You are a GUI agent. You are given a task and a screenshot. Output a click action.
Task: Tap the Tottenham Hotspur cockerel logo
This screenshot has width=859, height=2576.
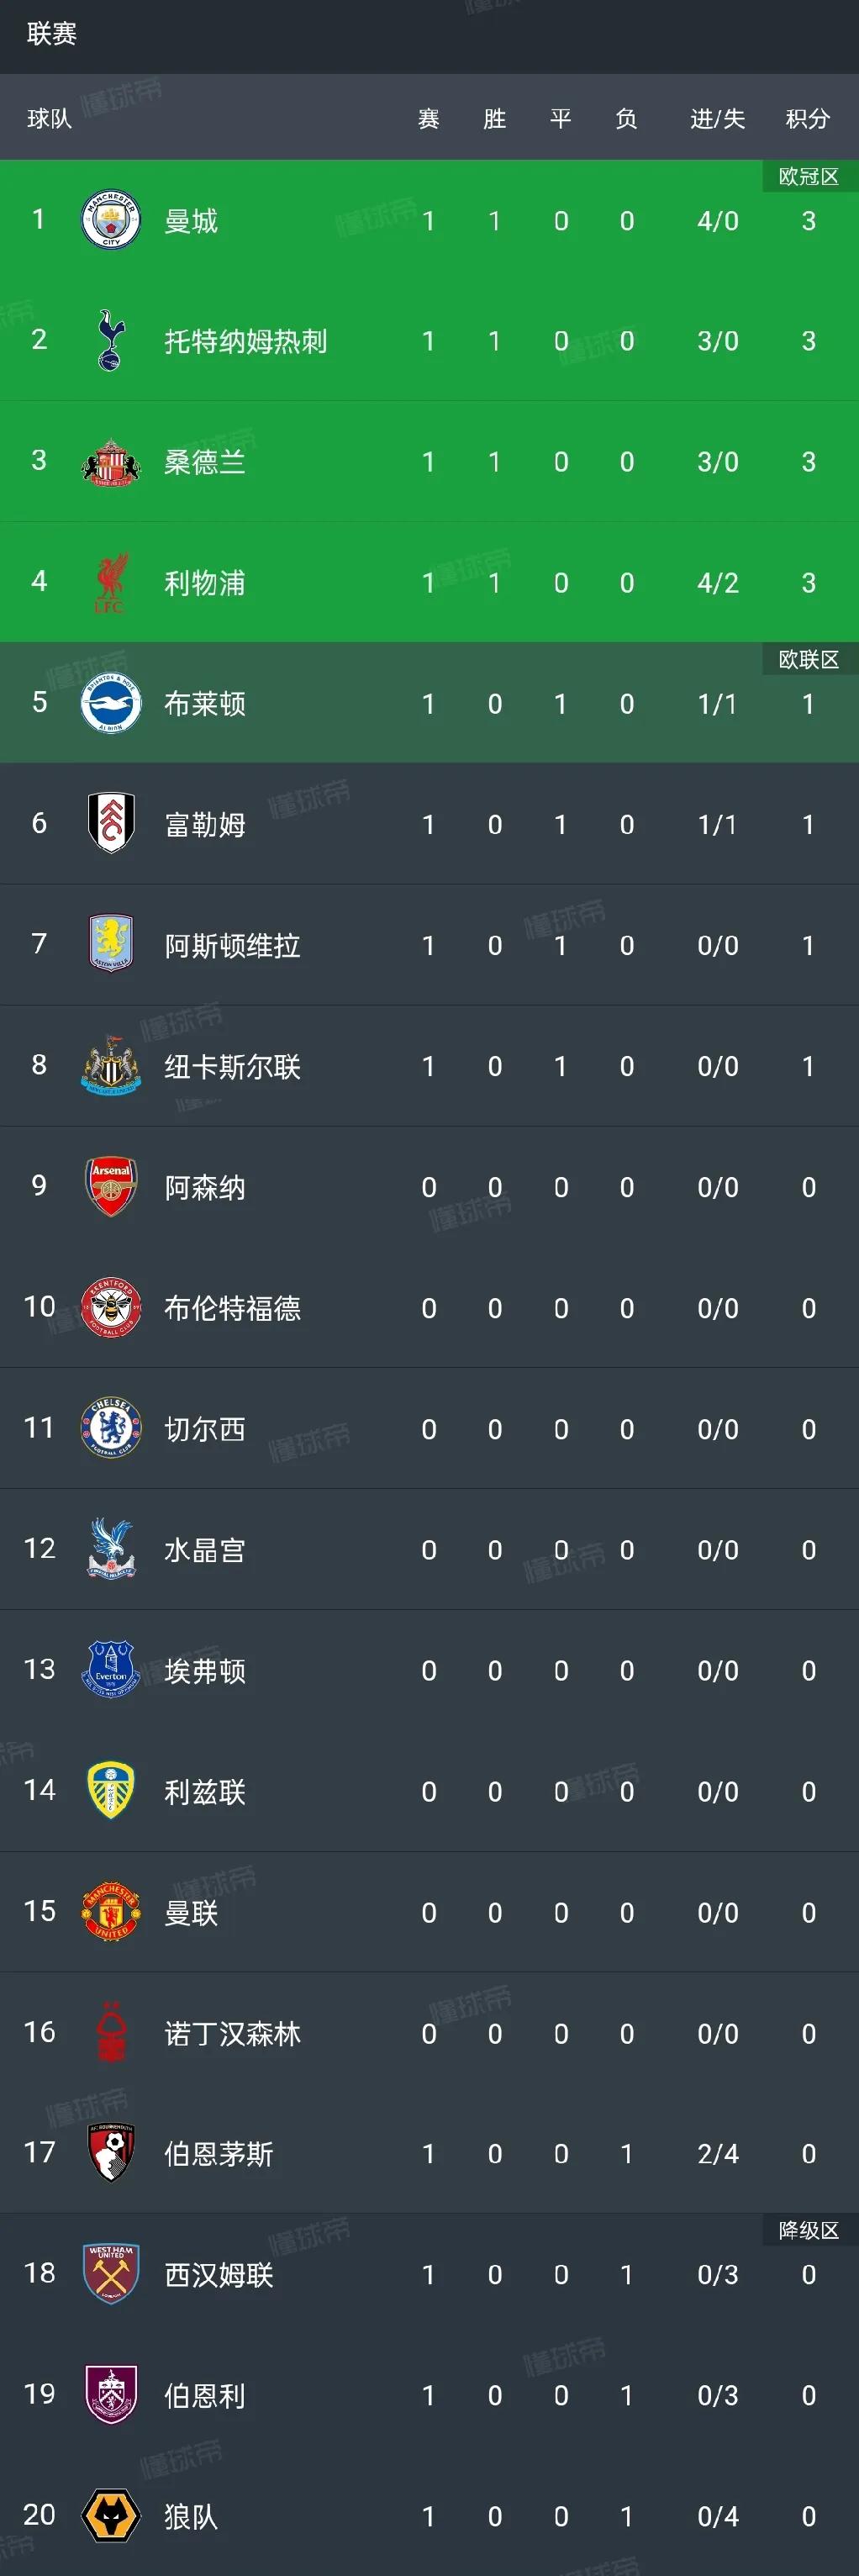click(x=111, y=340)
